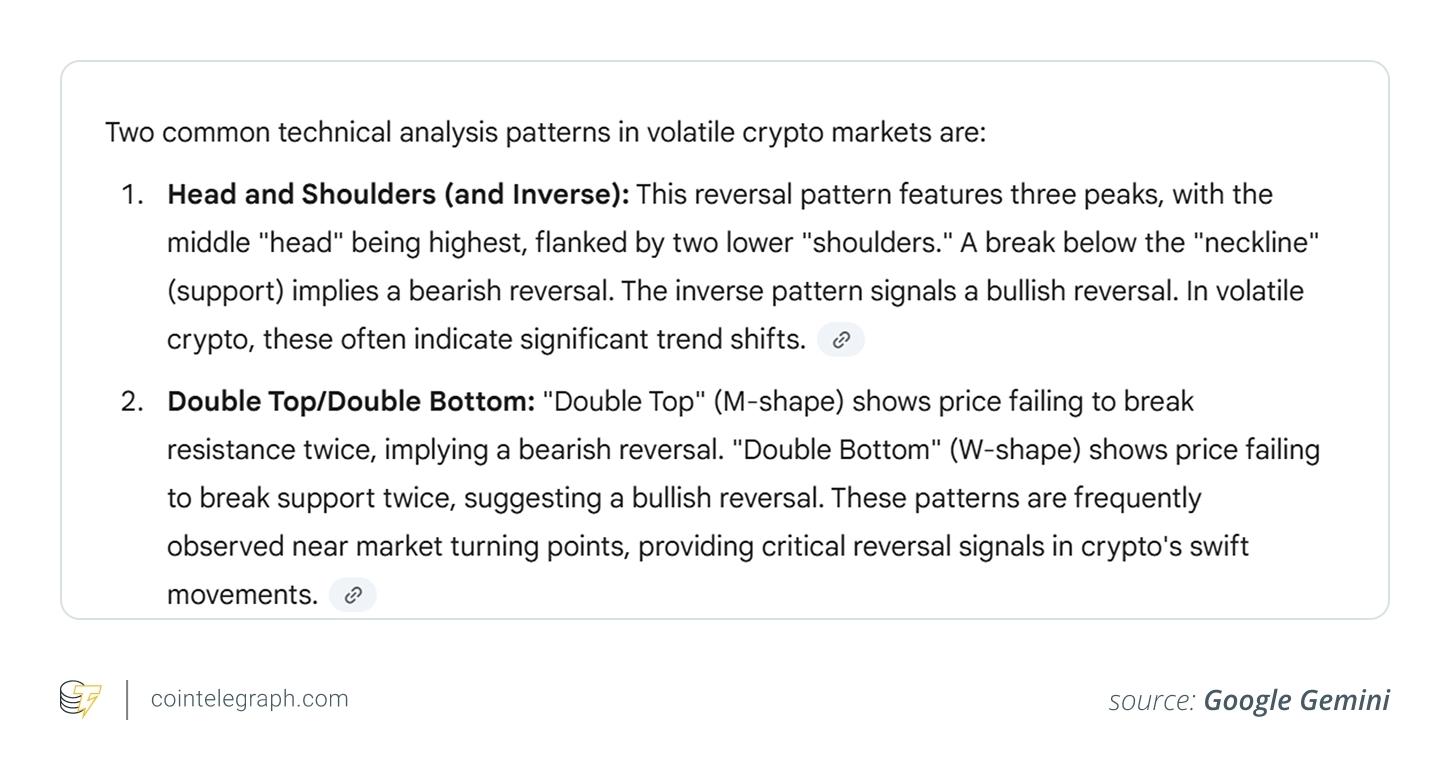Click the vertical divider beside the logo
Viewport: 1450px width, 780px height.
coord(127,699)
